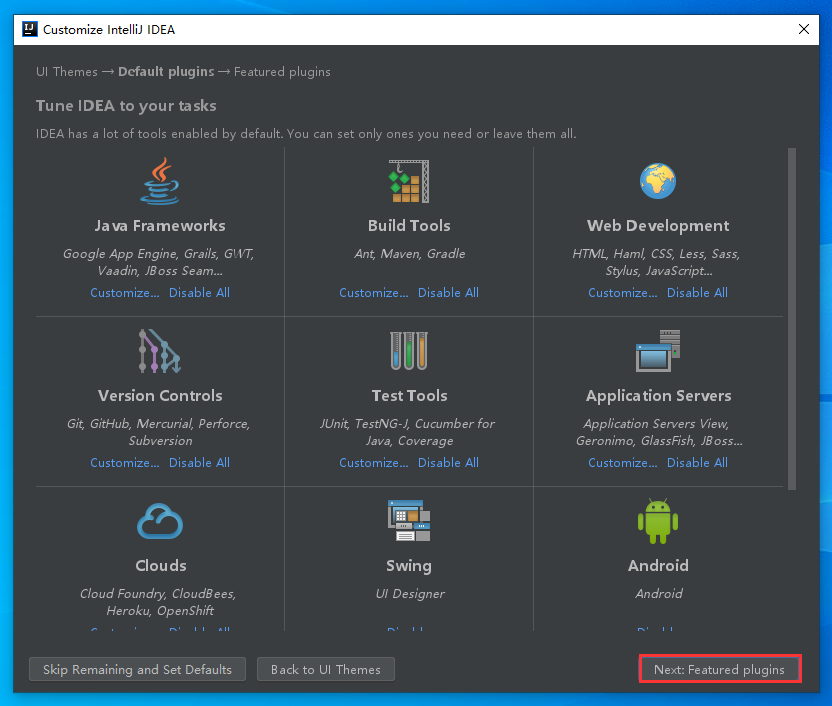Screen dimensions: 832x706
Task: Click 'Google App Engine, Grails' description
Action: pos(159,262)
